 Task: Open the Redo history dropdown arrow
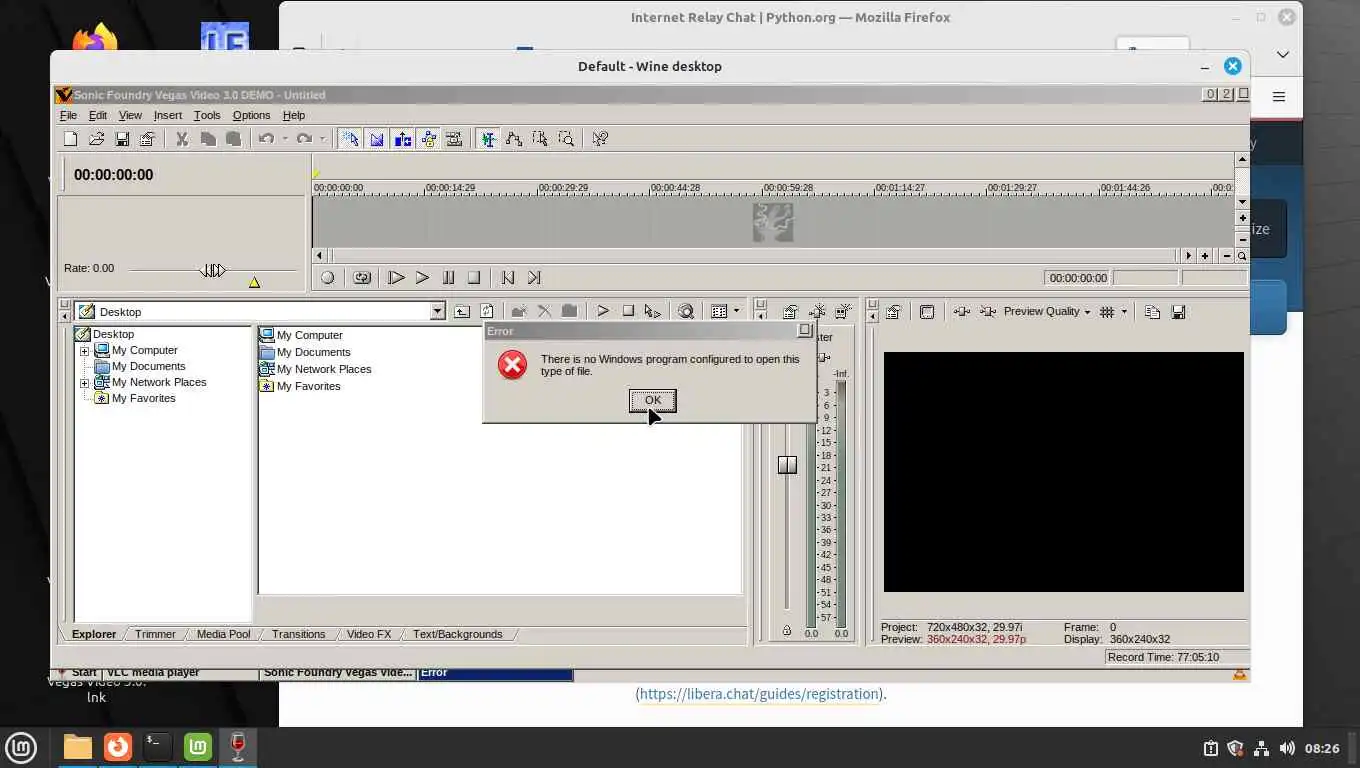click(x=322, y=139)
